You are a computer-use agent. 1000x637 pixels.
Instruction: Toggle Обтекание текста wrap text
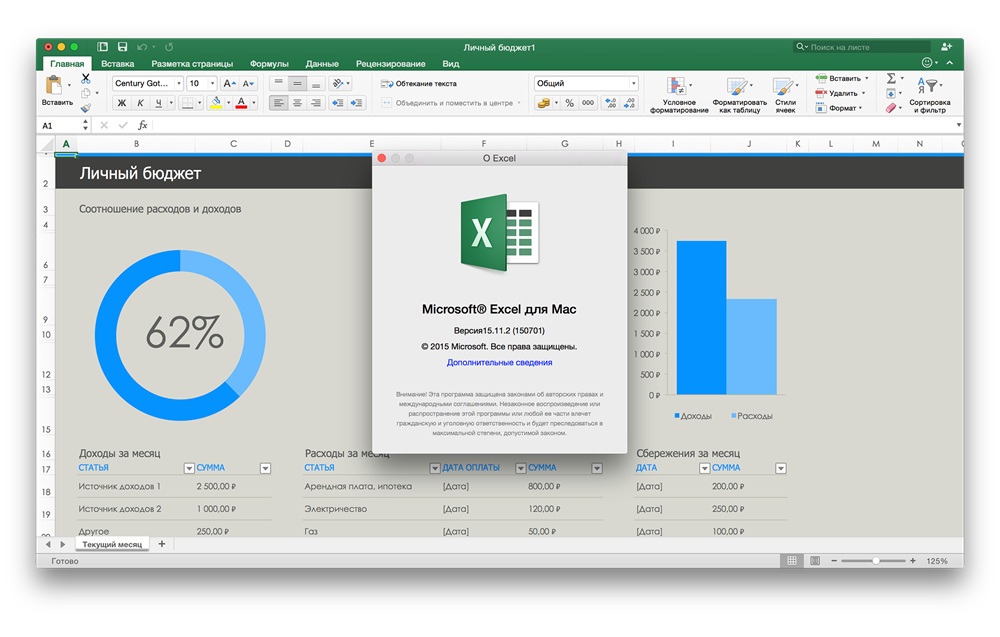419,84
